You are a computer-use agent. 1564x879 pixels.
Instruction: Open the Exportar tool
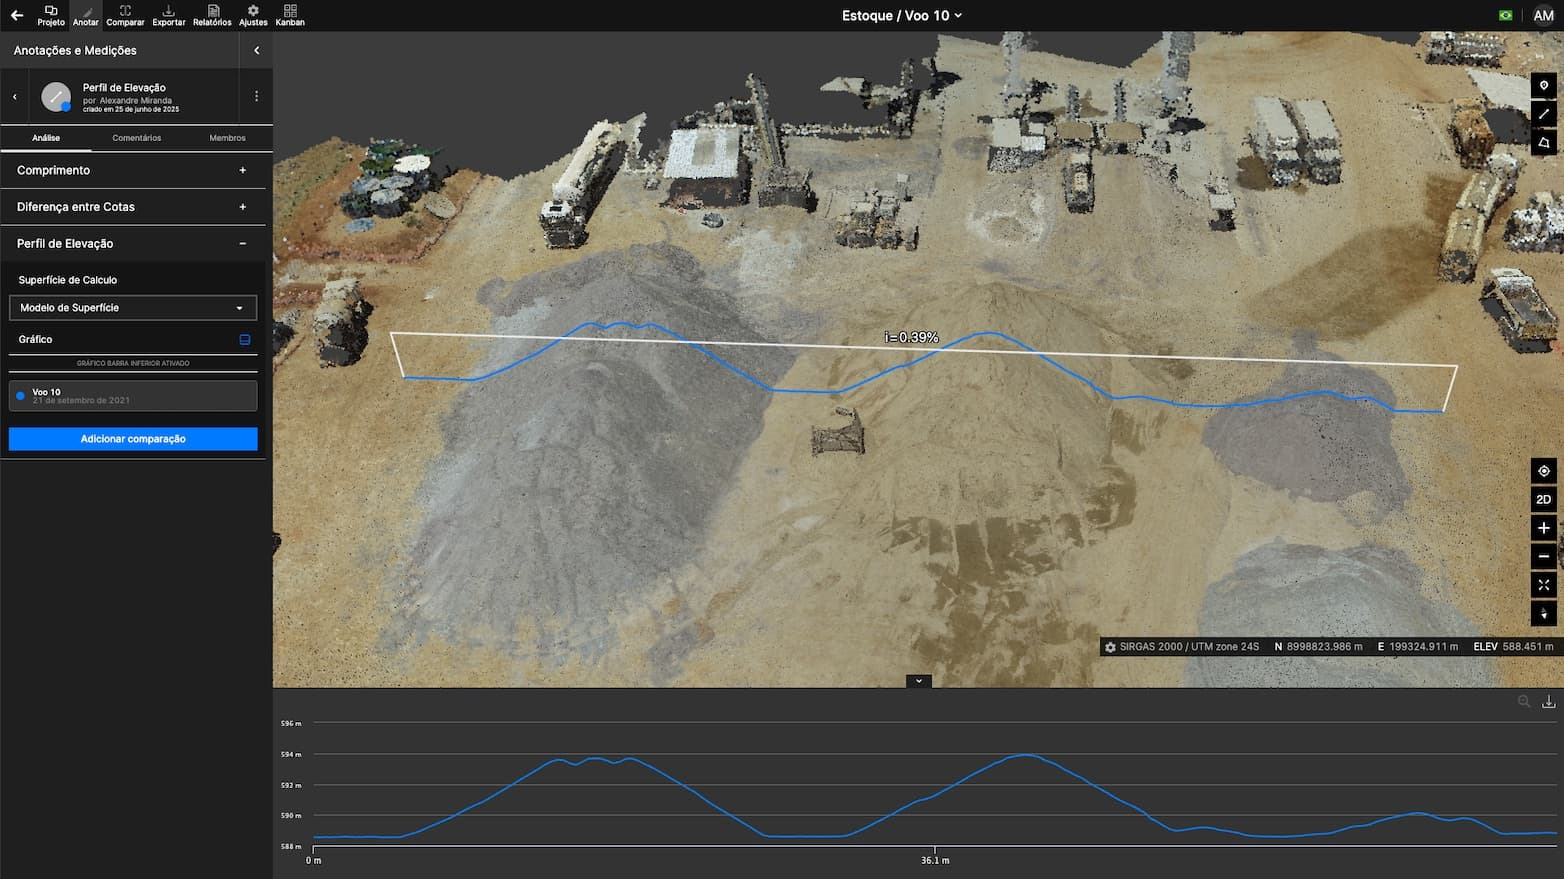coord(168,15)
